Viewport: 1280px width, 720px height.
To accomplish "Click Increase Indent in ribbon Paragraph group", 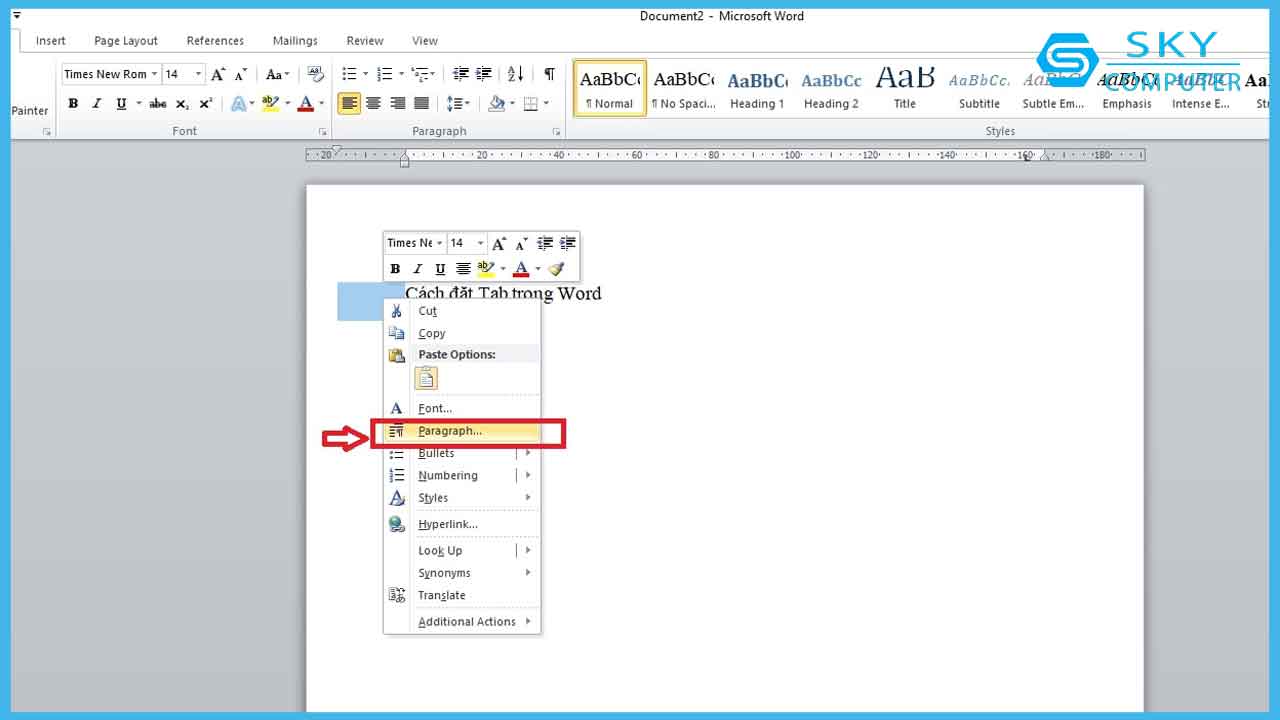I will (484, 74).
